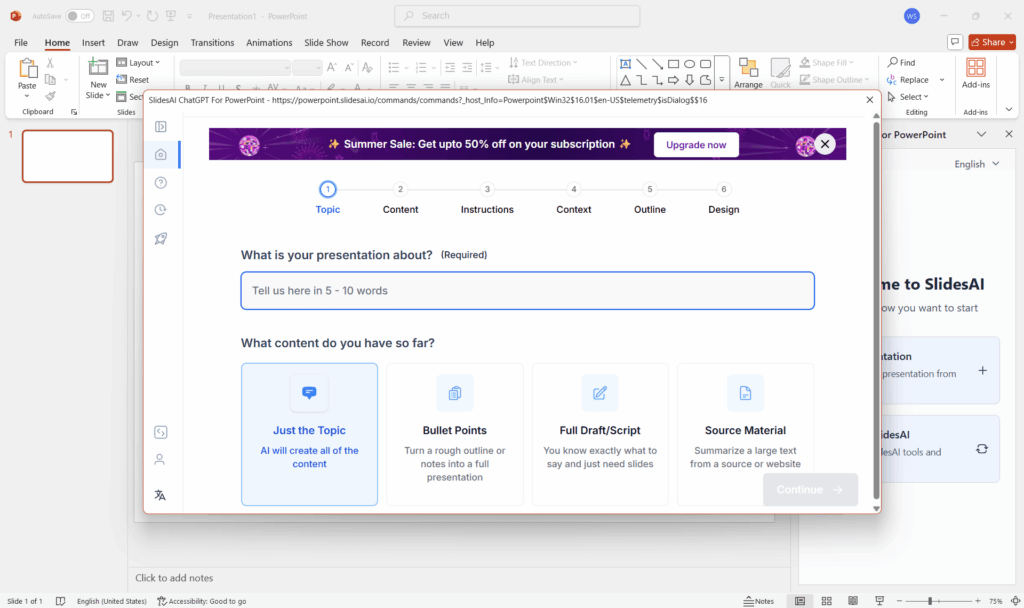Screen dimensions: 1024x608
Task: Click the home icon in SlidesAI sidebar
Action: [160, 154]
